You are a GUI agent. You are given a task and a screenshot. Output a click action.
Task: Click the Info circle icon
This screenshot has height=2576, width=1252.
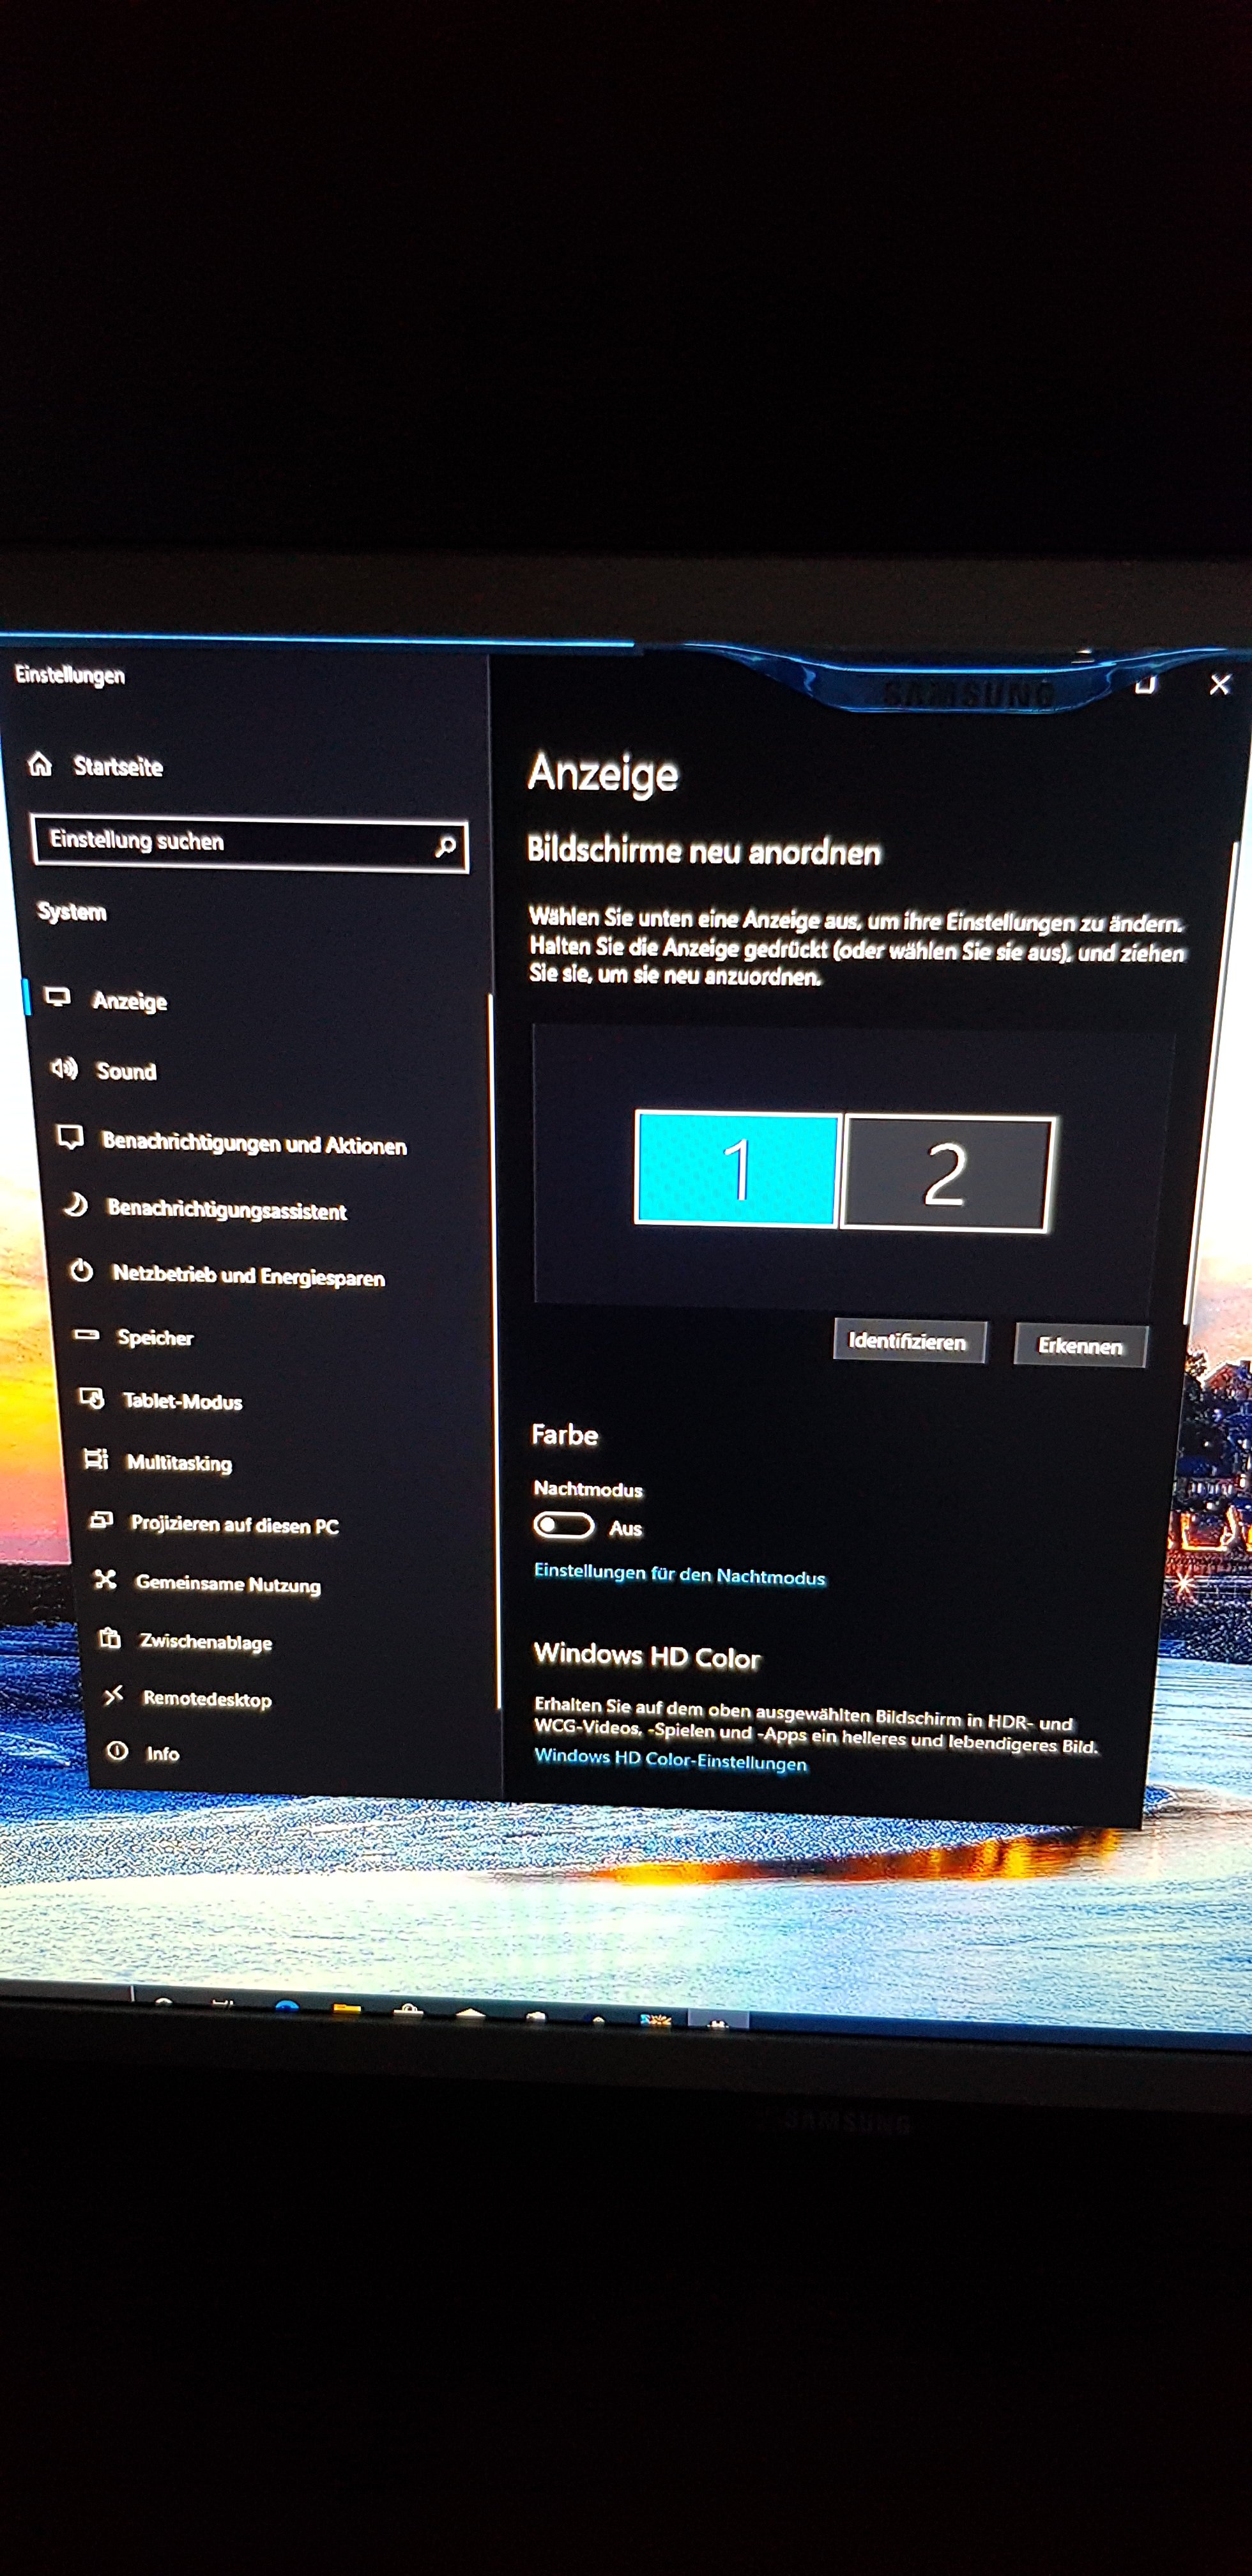[x=117, y=1751]
